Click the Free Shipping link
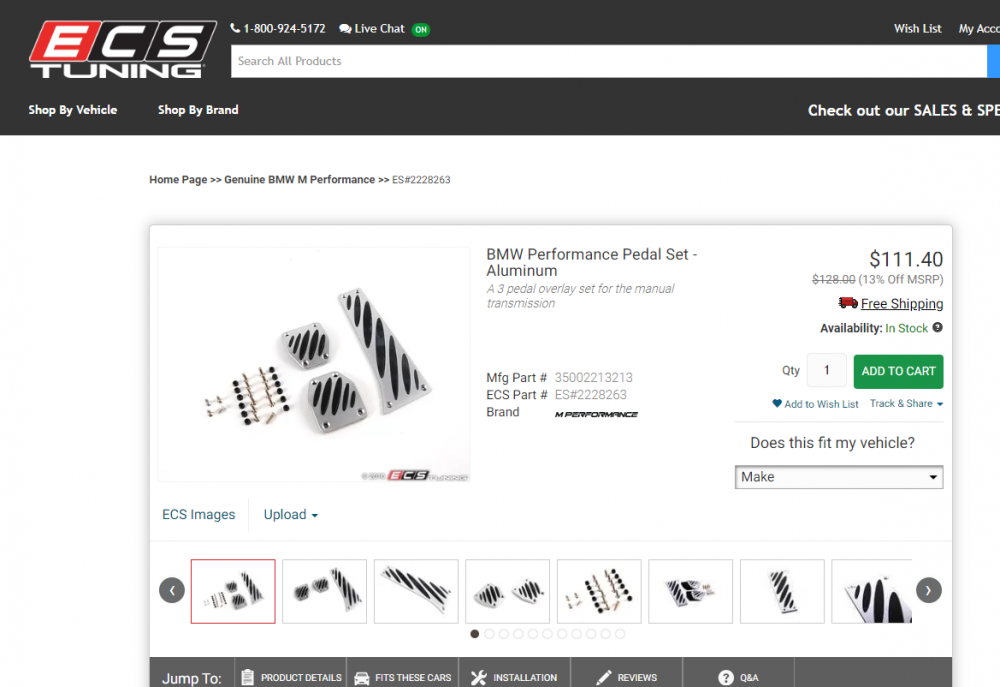The height and width of the screenshot is (687, 1000). click(902, 304)
